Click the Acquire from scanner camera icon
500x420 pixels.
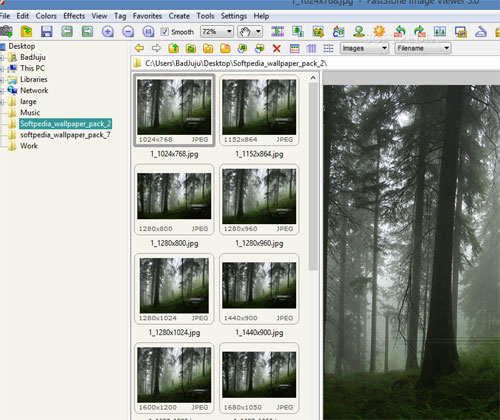(x=6, y=31)
